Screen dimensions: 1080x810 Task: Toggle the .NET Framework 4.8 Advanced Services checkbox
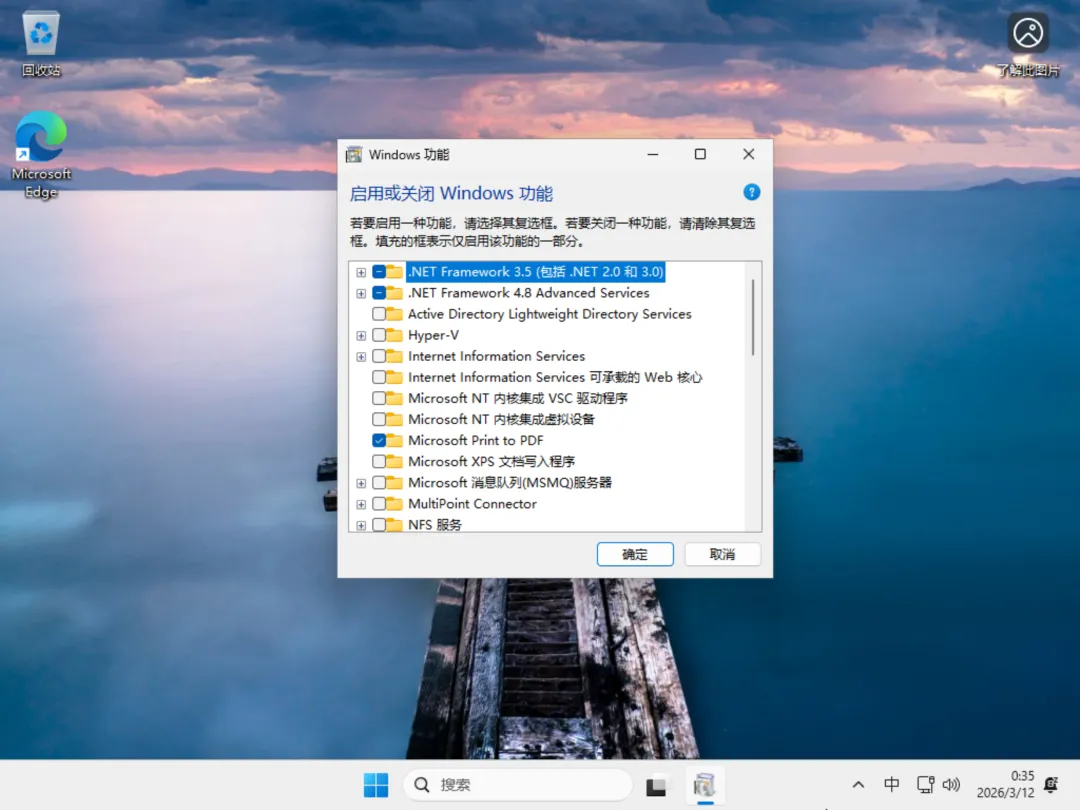[379, 293]
